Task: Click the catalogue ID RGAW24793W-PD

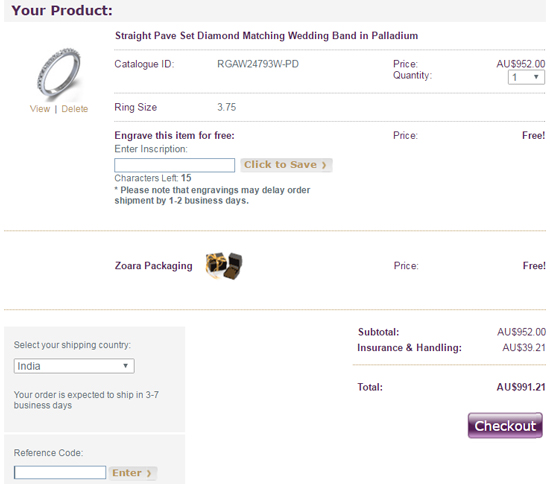Action: point(258,64)
